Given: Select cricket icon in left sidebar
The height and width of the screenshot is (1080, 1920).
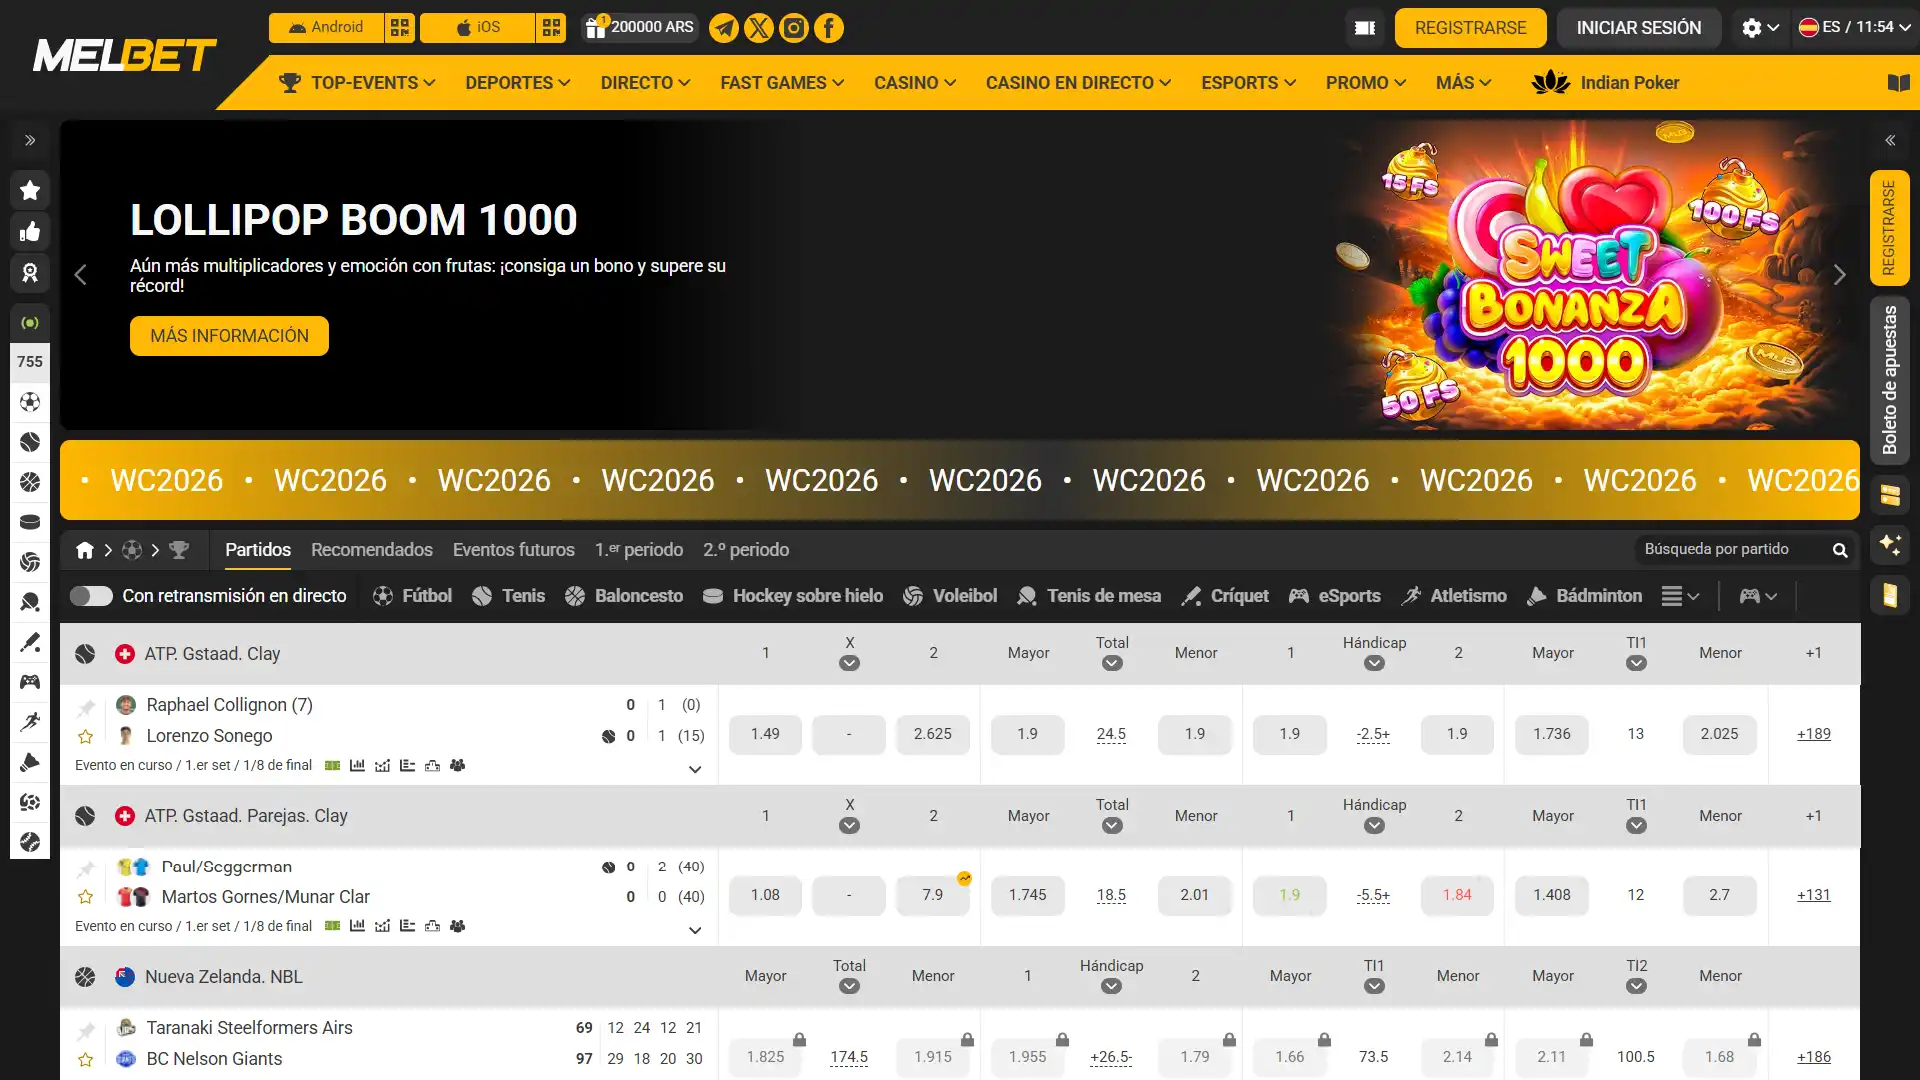Looking at the screenshot, I should (30, 642).
